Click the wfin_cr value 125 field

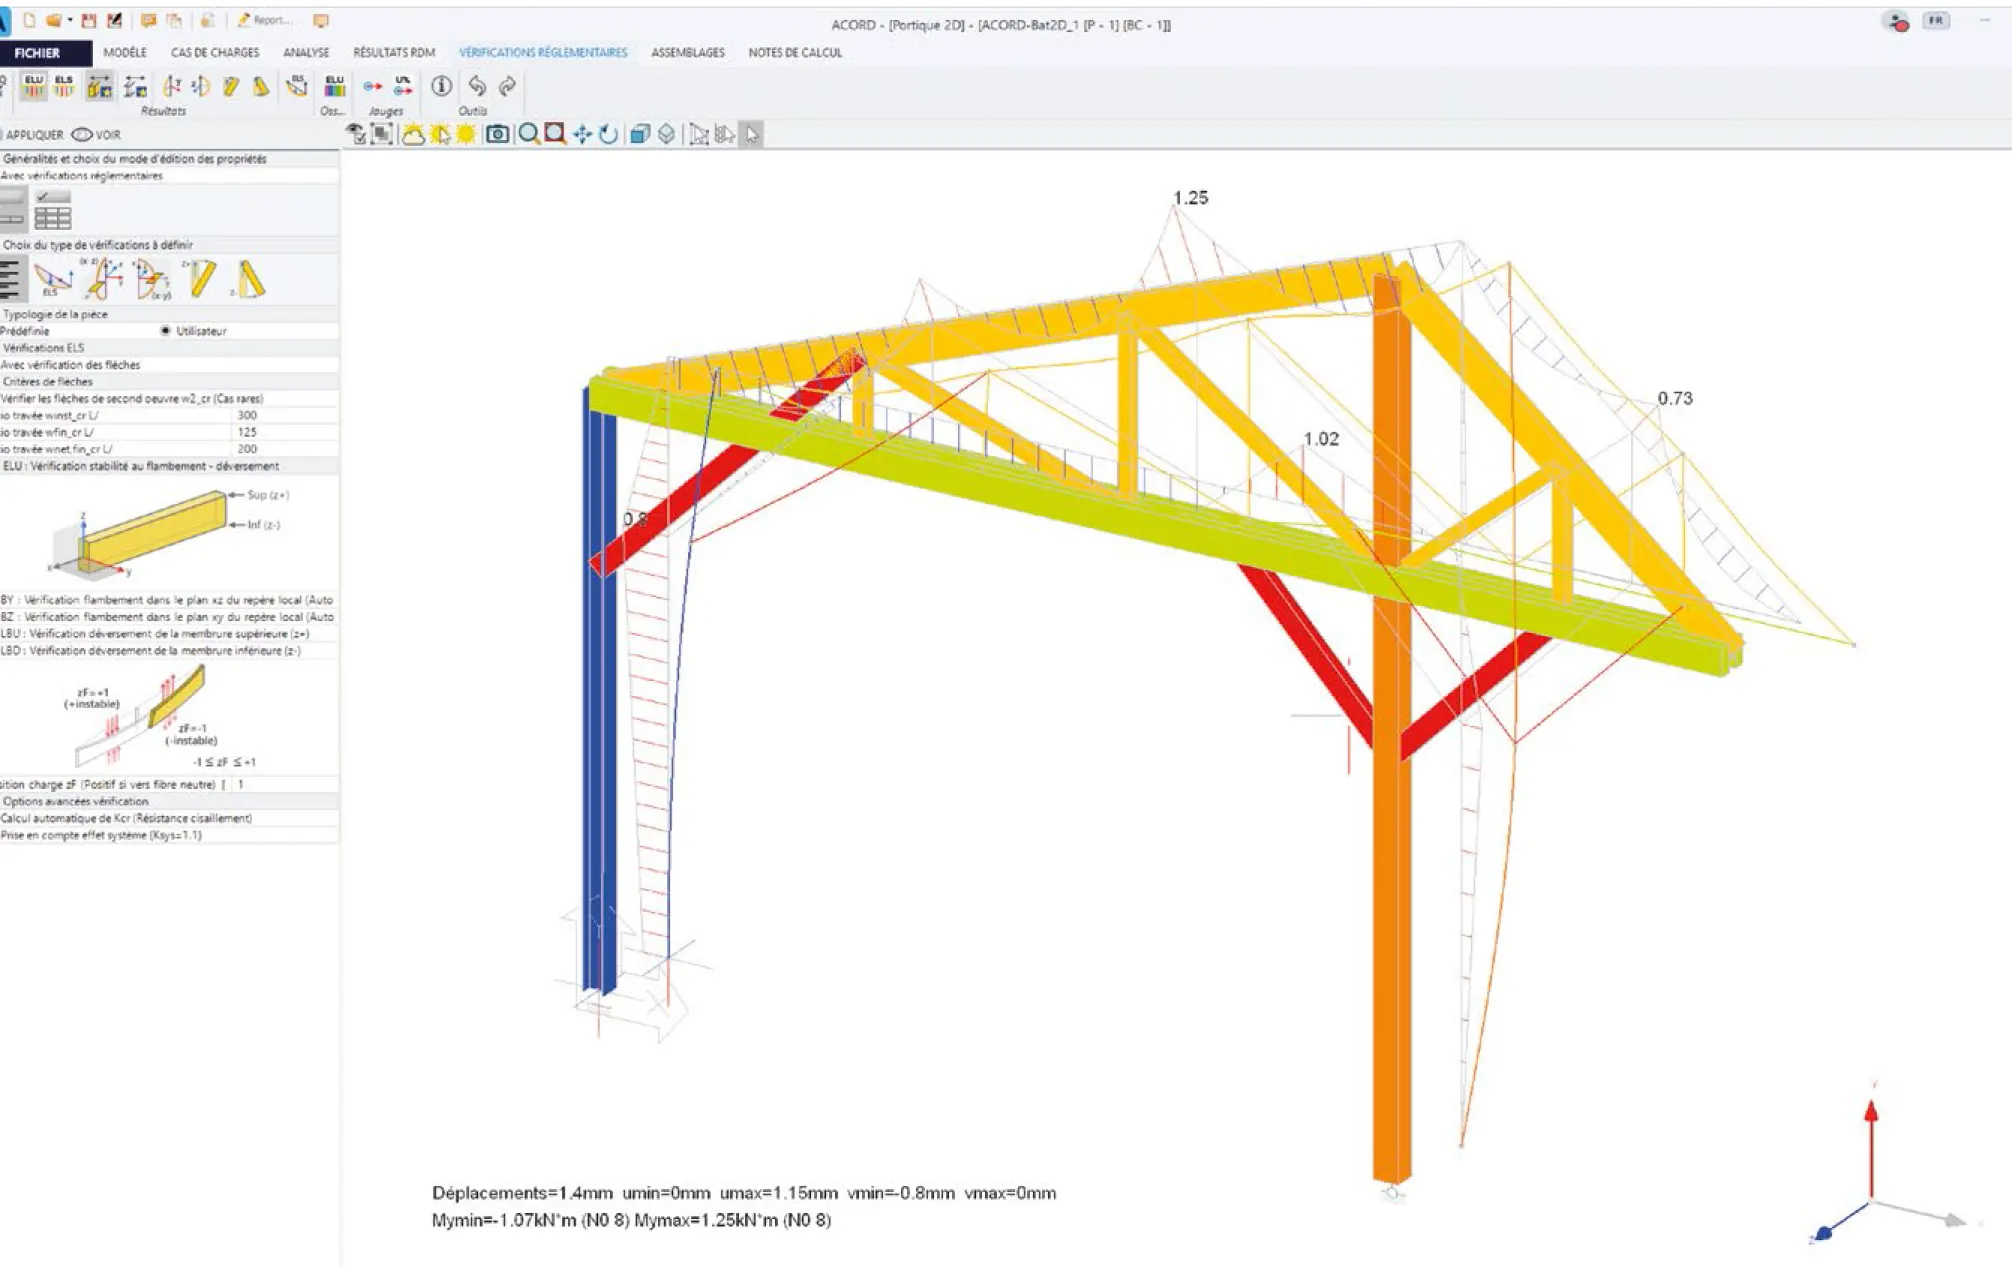coord(285,432)
